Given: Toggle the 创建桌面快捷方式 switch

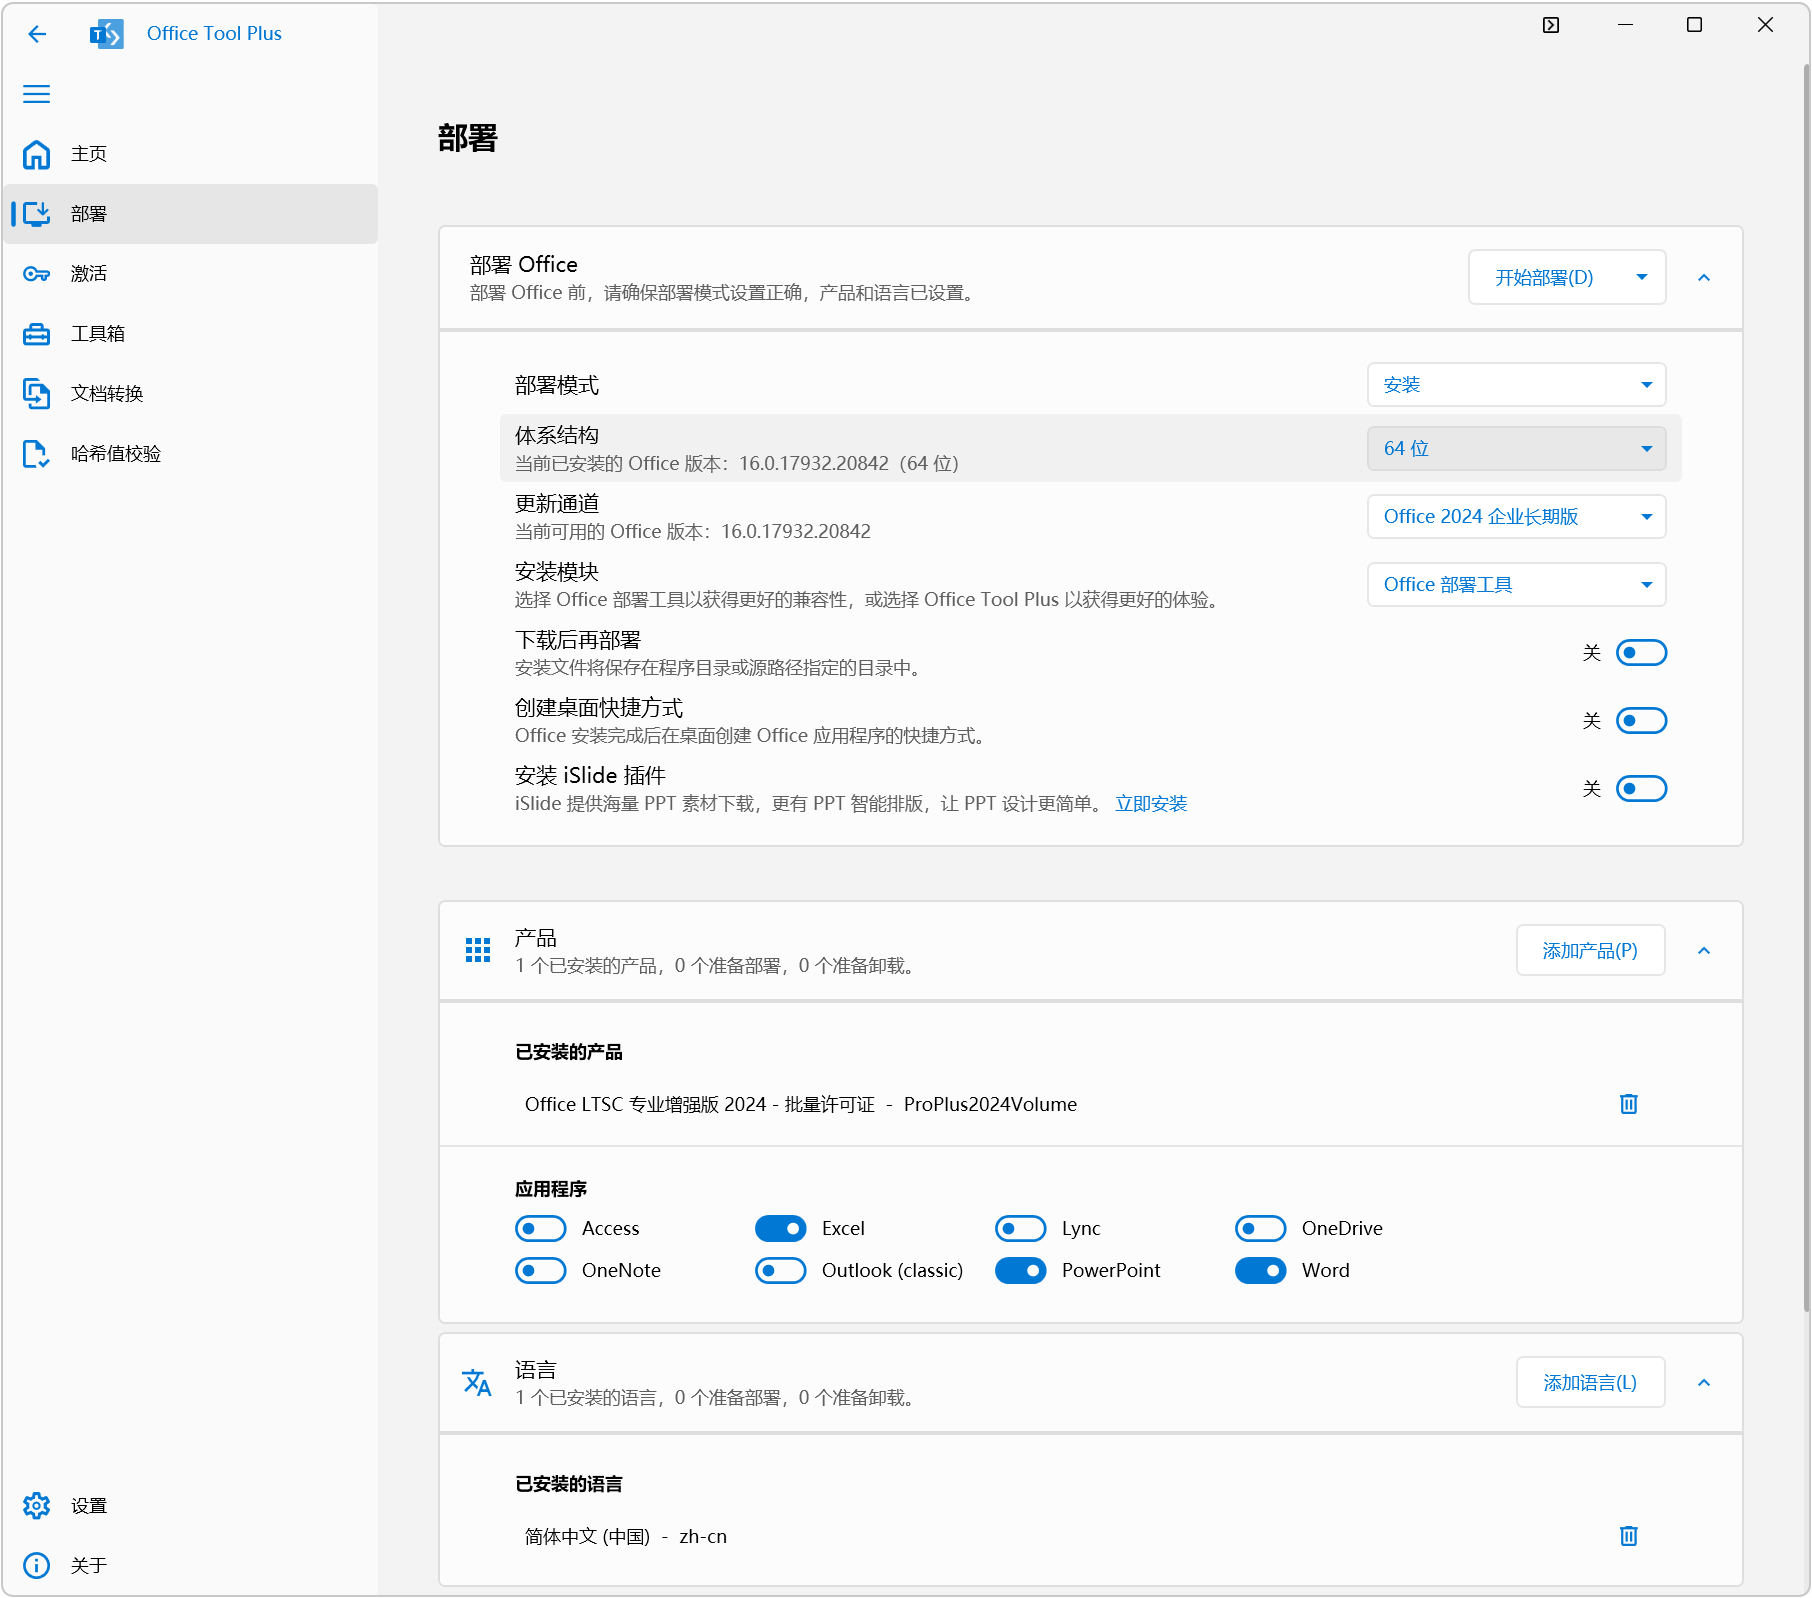Looking at the screenshot, I should pos(1641,721).
